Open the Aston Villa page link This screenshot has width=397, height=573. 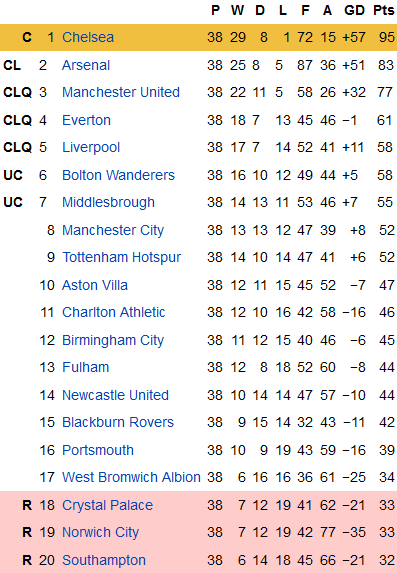(95, 285)
